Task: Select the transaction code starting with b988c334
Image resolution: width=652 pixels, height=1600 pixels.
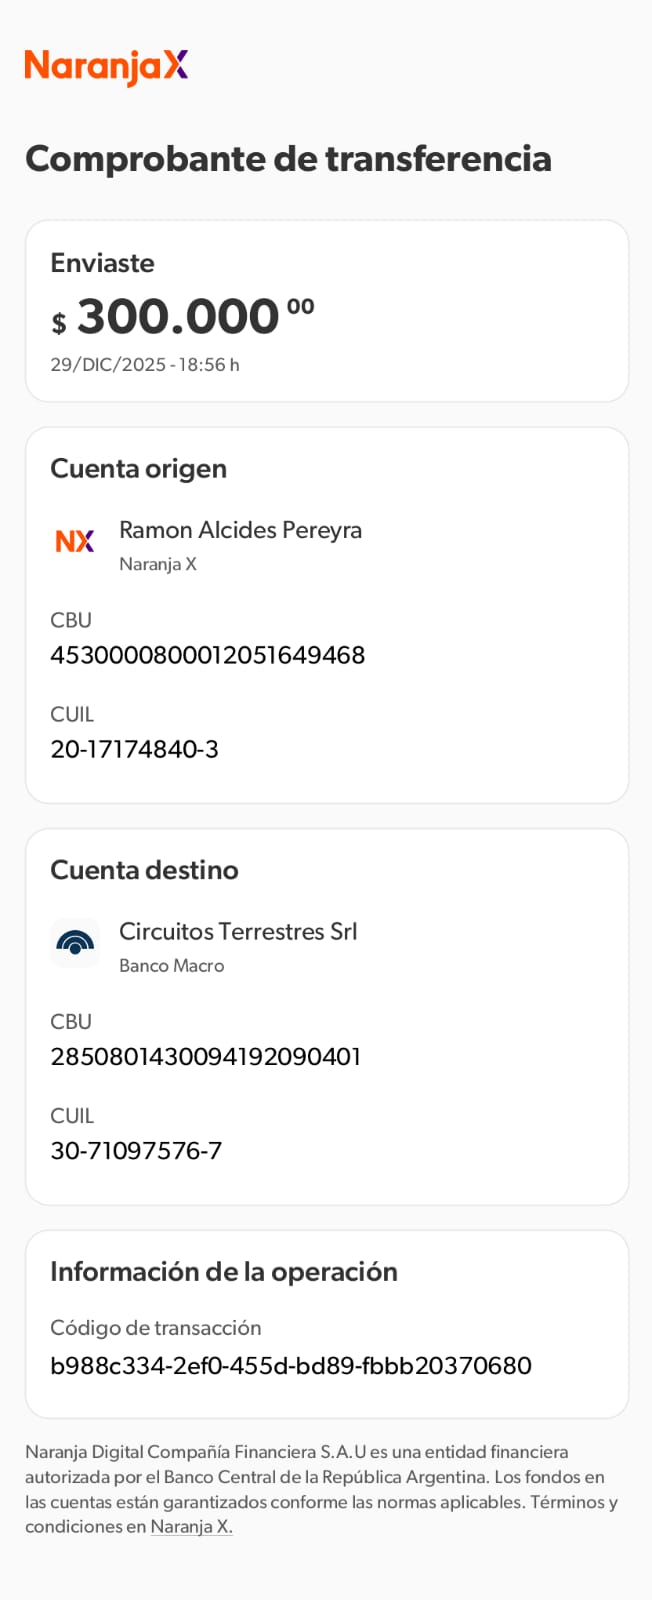Action: 291,1366
